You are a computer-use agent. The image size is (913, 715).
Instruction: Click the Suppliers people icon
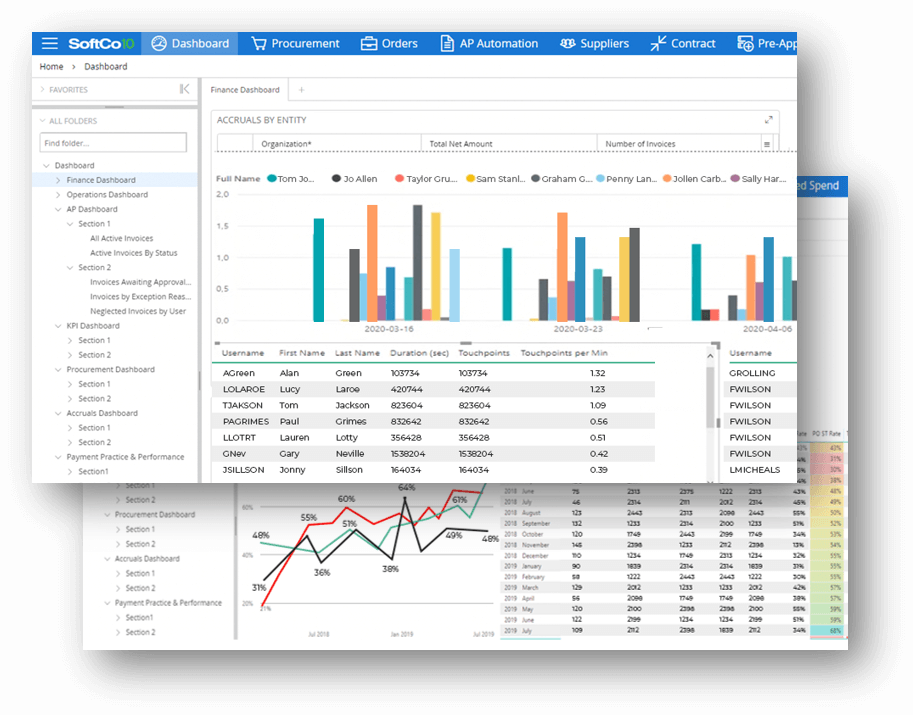pyautogui.click(x=568, y=43)
